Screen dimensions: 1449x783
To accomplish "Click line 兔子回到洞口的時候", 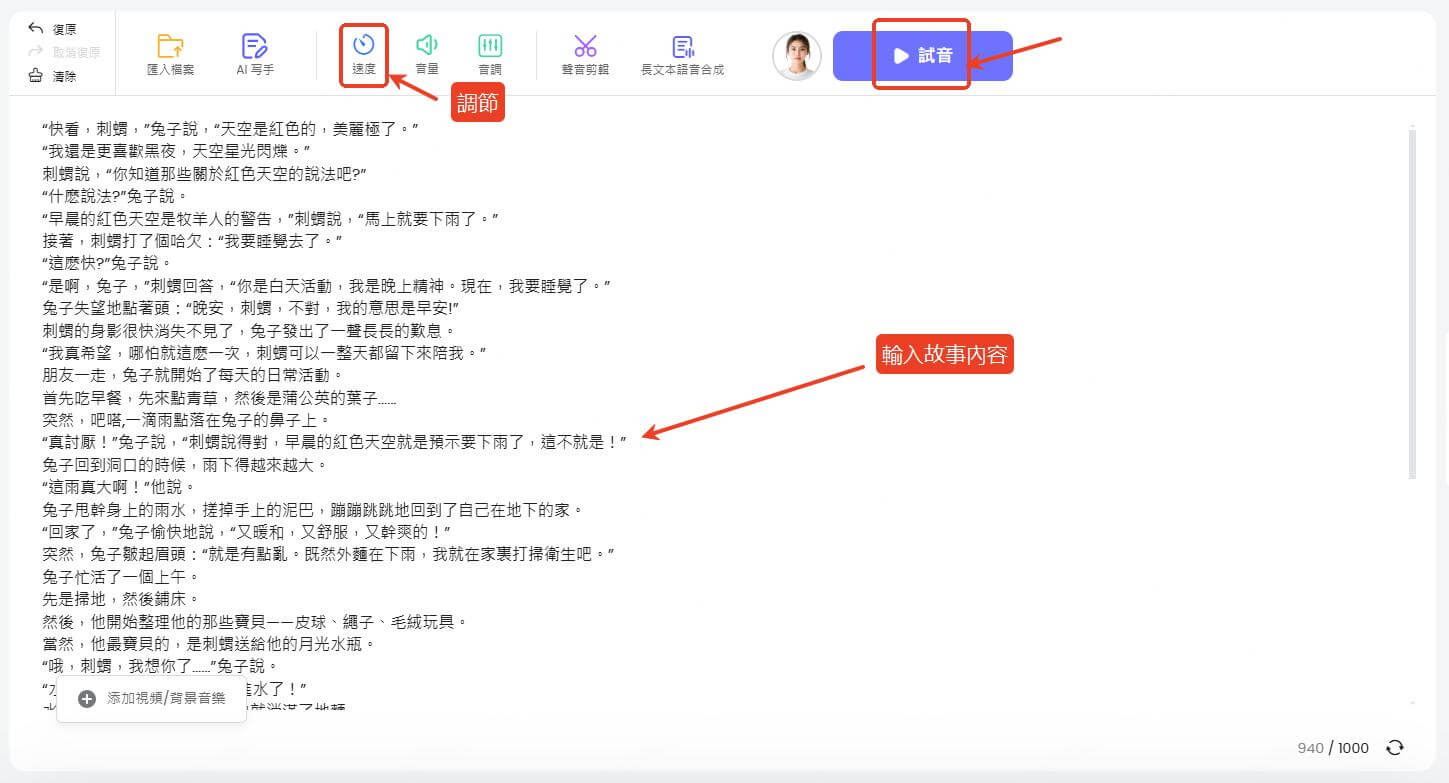I will [x=185, y=465].
